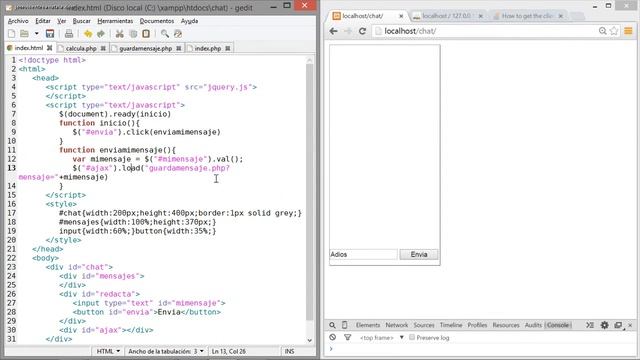Click the Ln 13, Col 26 status text
640x360 pixels.
coord(229,351)
